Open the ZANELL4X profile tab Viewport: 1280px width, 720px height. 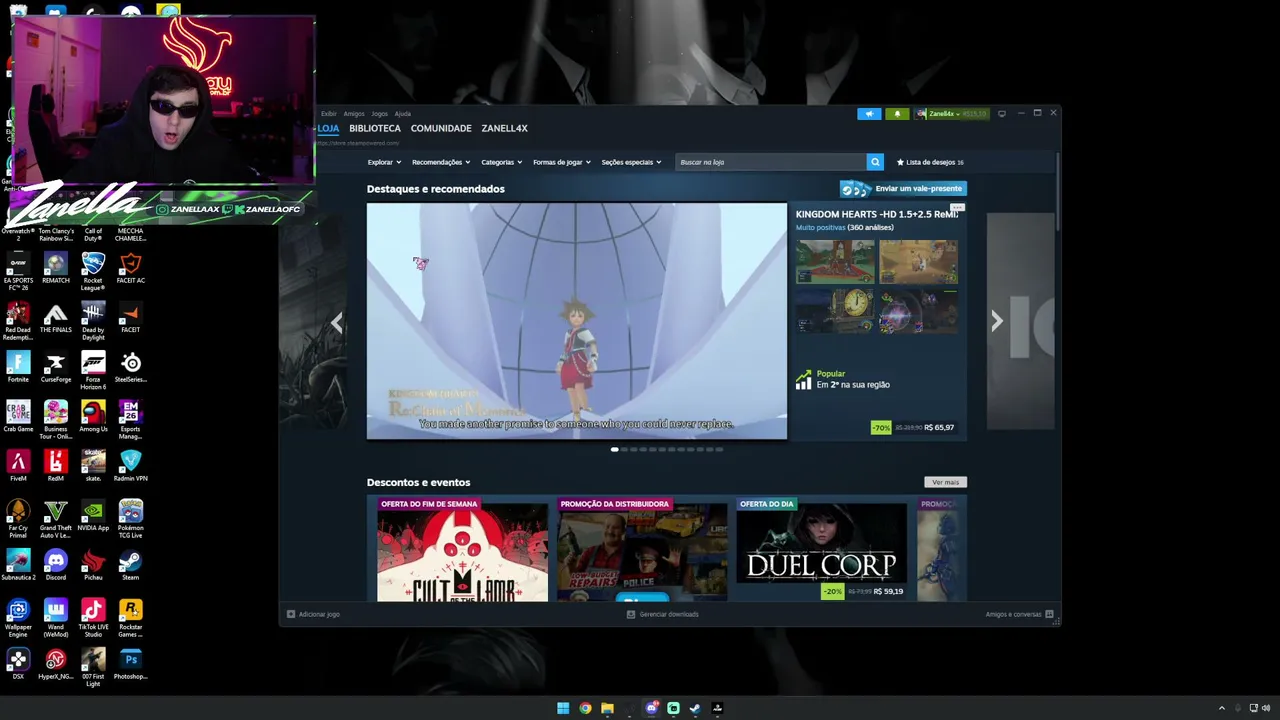(504, 128)
